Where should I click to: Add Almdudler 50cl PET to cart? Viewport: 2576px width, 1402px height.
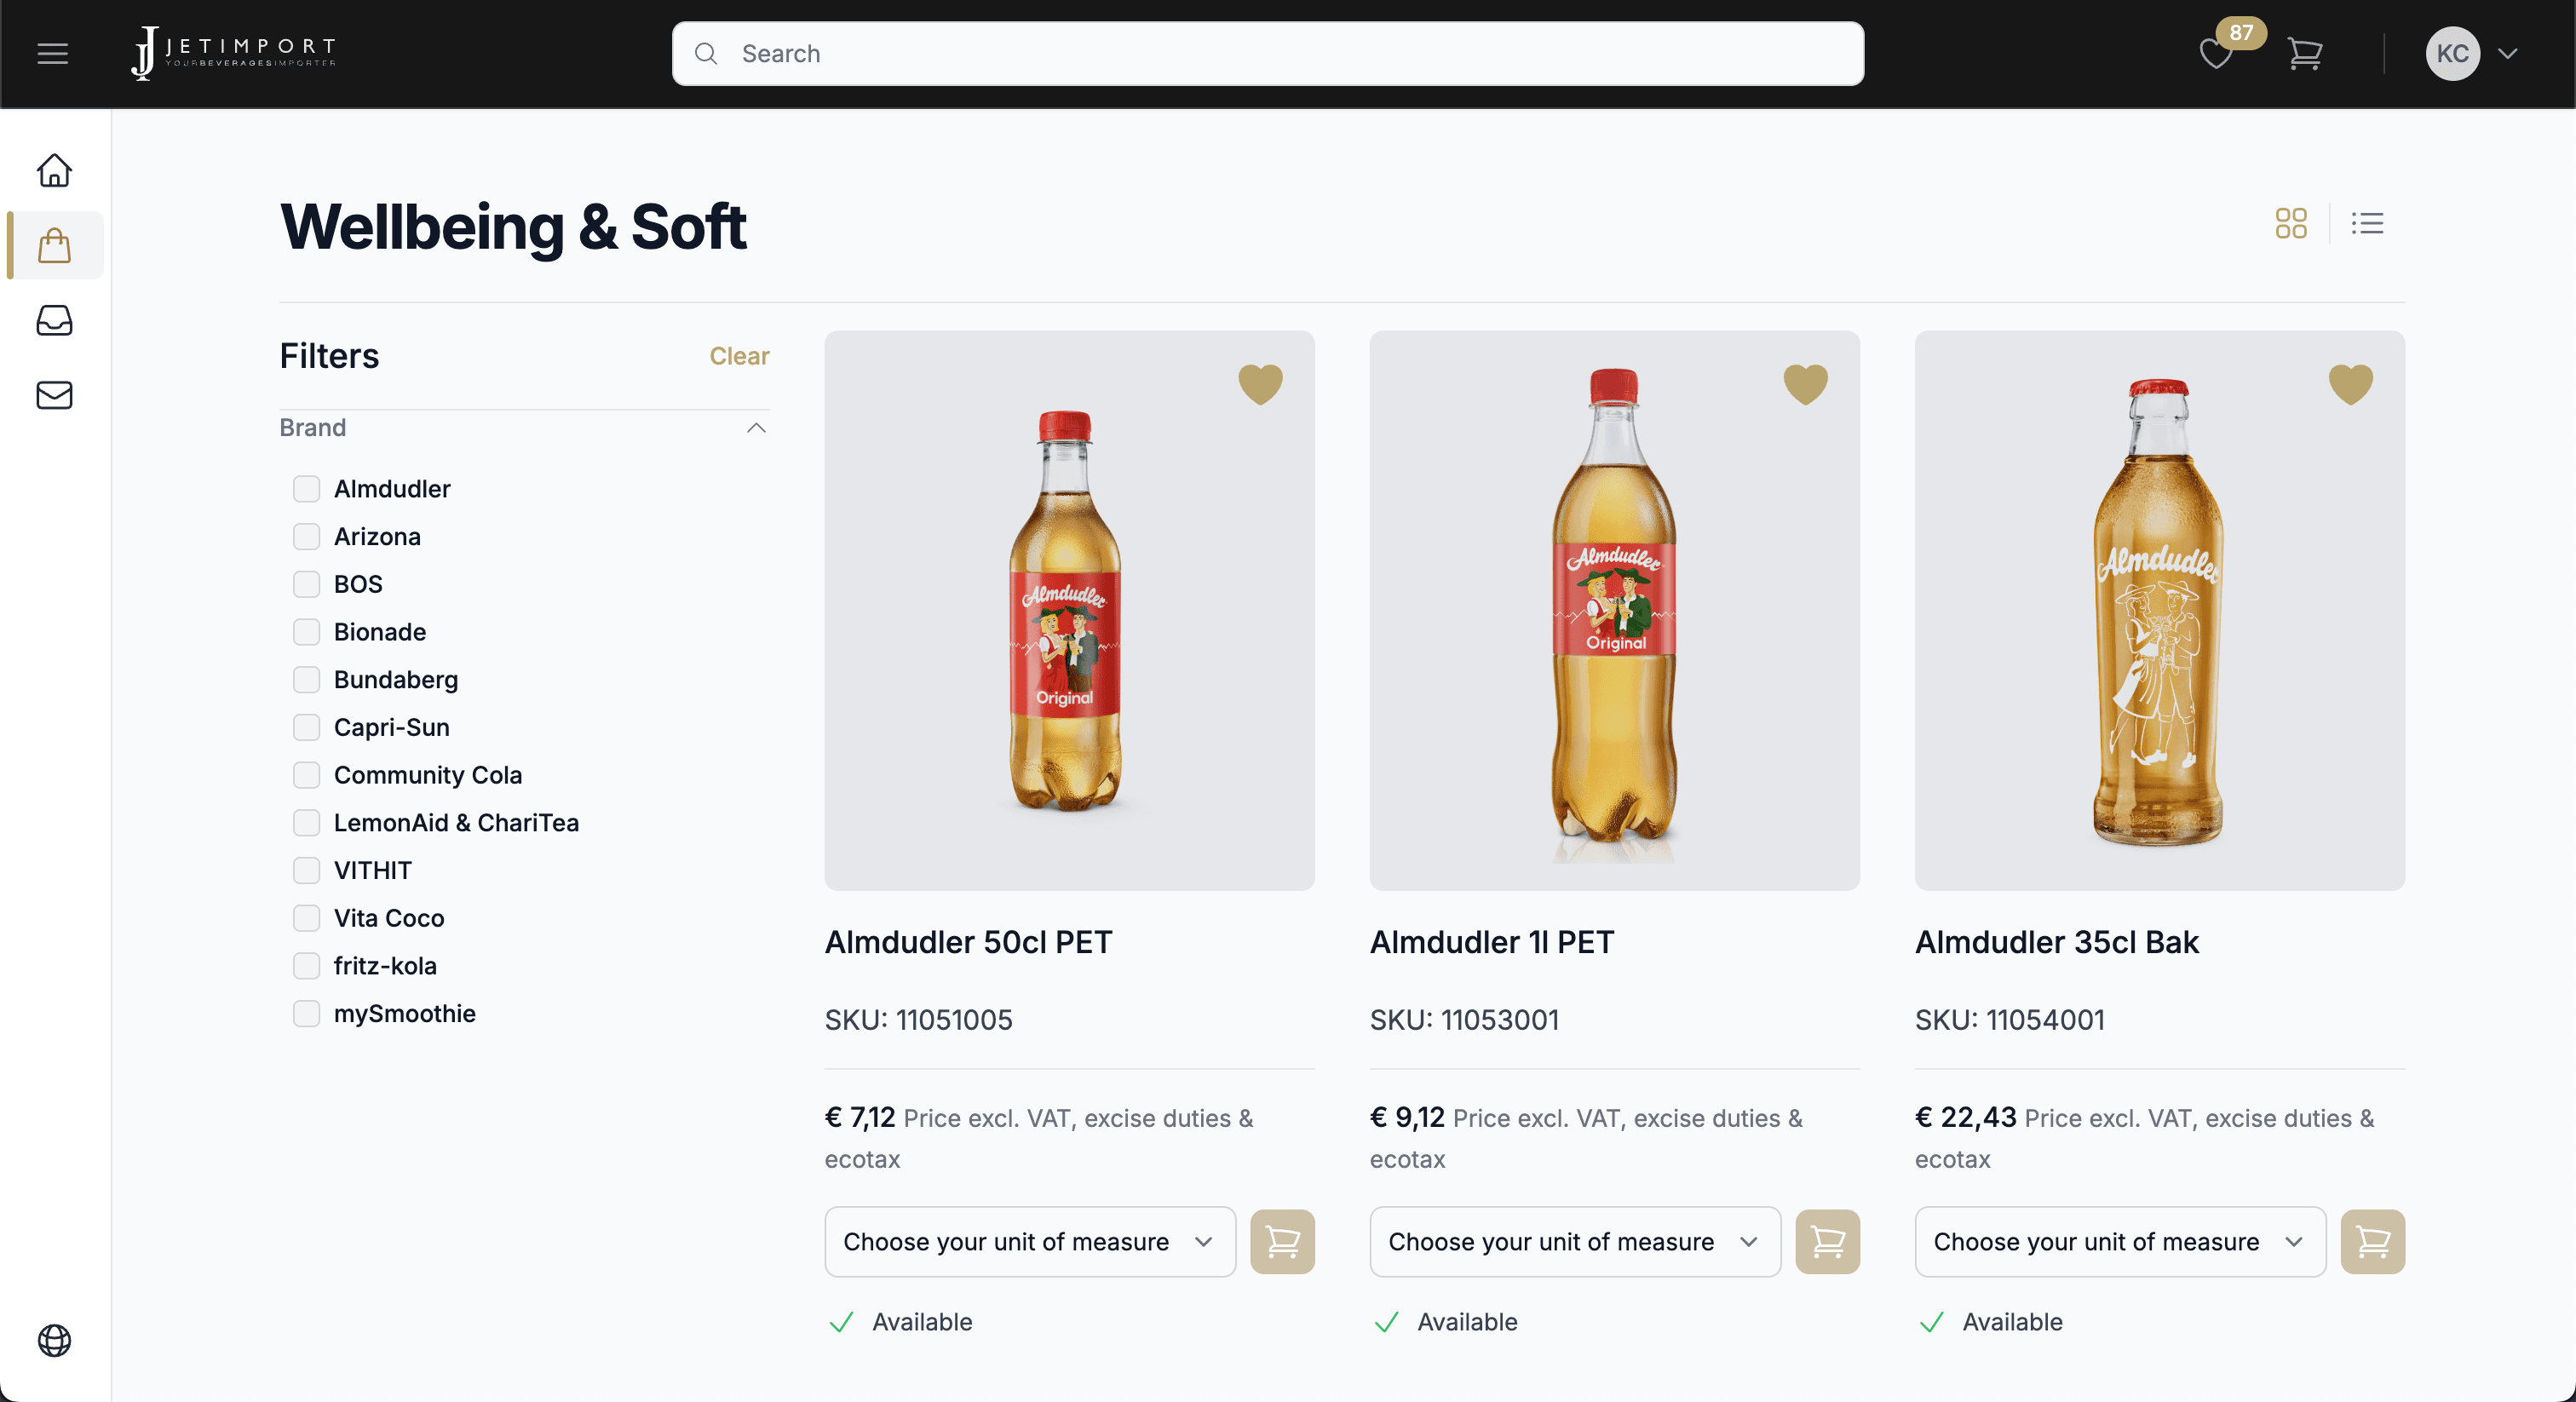pyautogui.click(x=1282, y=1241)
